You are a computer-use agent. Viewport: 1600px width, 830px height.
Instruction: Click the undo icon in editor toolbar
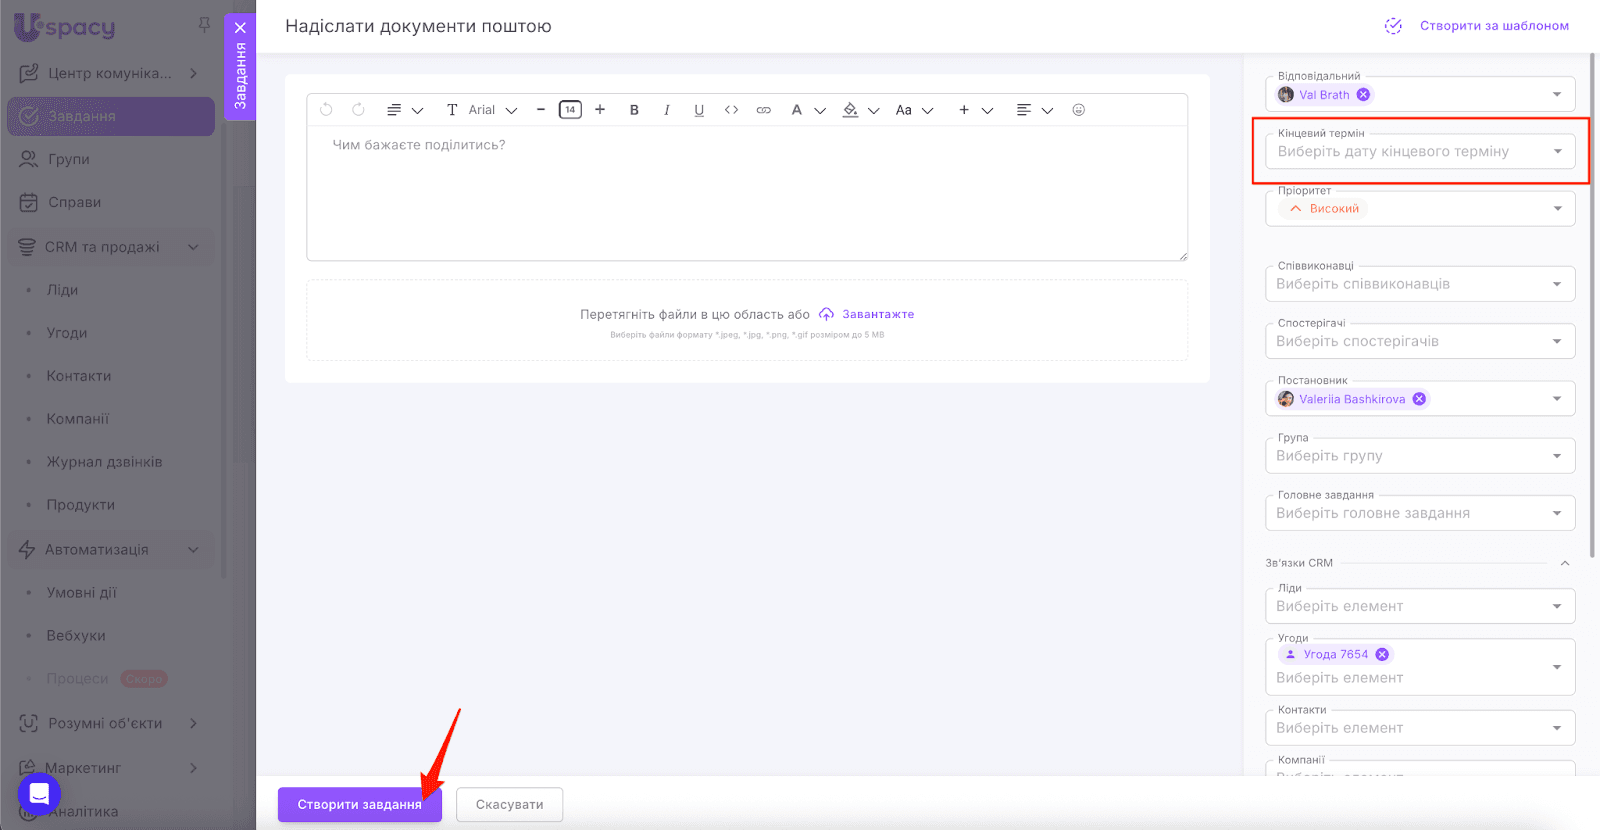click(x=326, y=110)
